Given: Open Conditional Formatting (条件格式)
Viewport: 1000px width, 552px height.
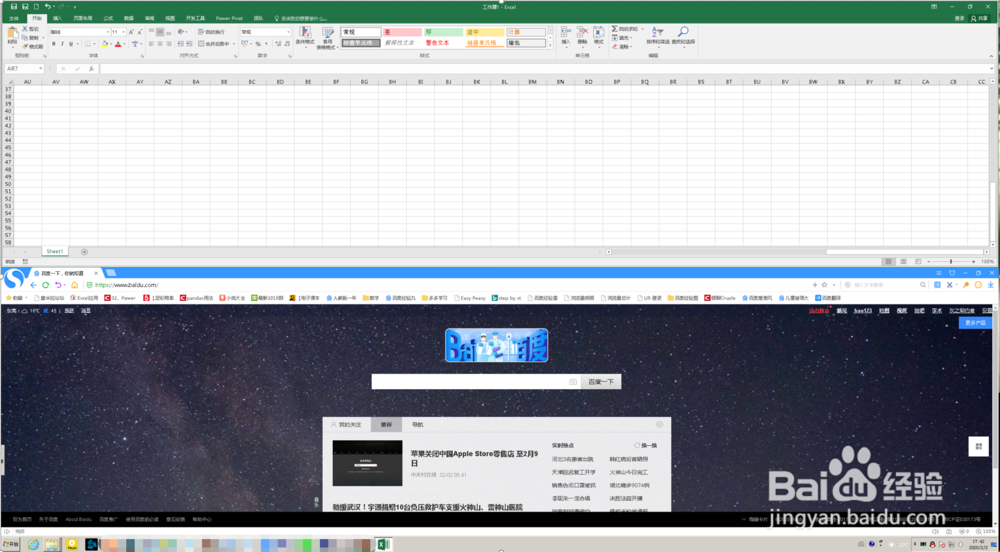Looking at the screenshot, I should [x=305, y=36].
